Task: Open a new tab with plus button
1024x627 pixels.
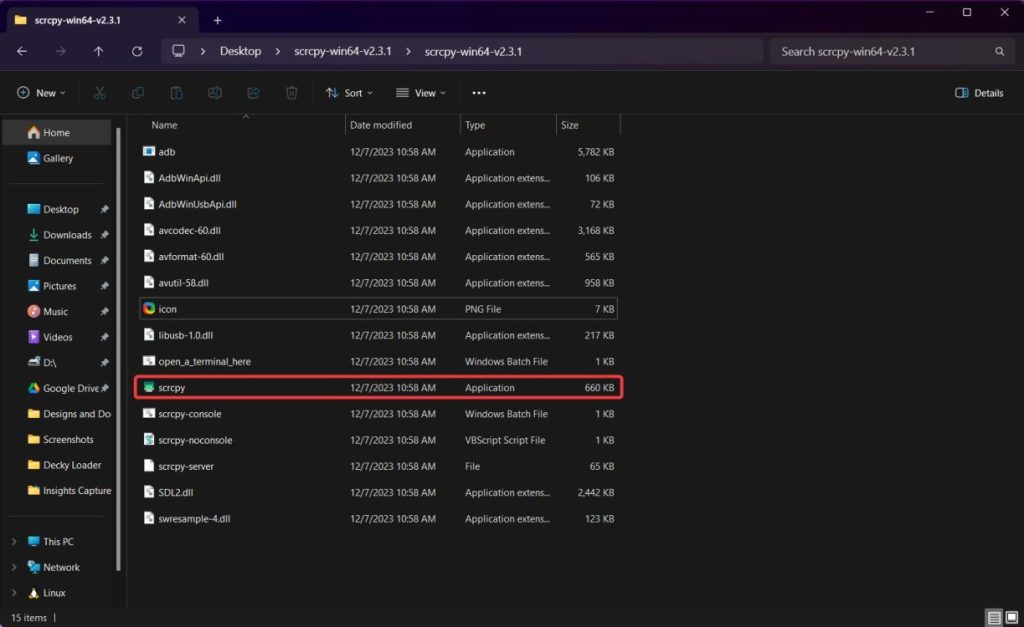Action: click(x=217, y=20)
